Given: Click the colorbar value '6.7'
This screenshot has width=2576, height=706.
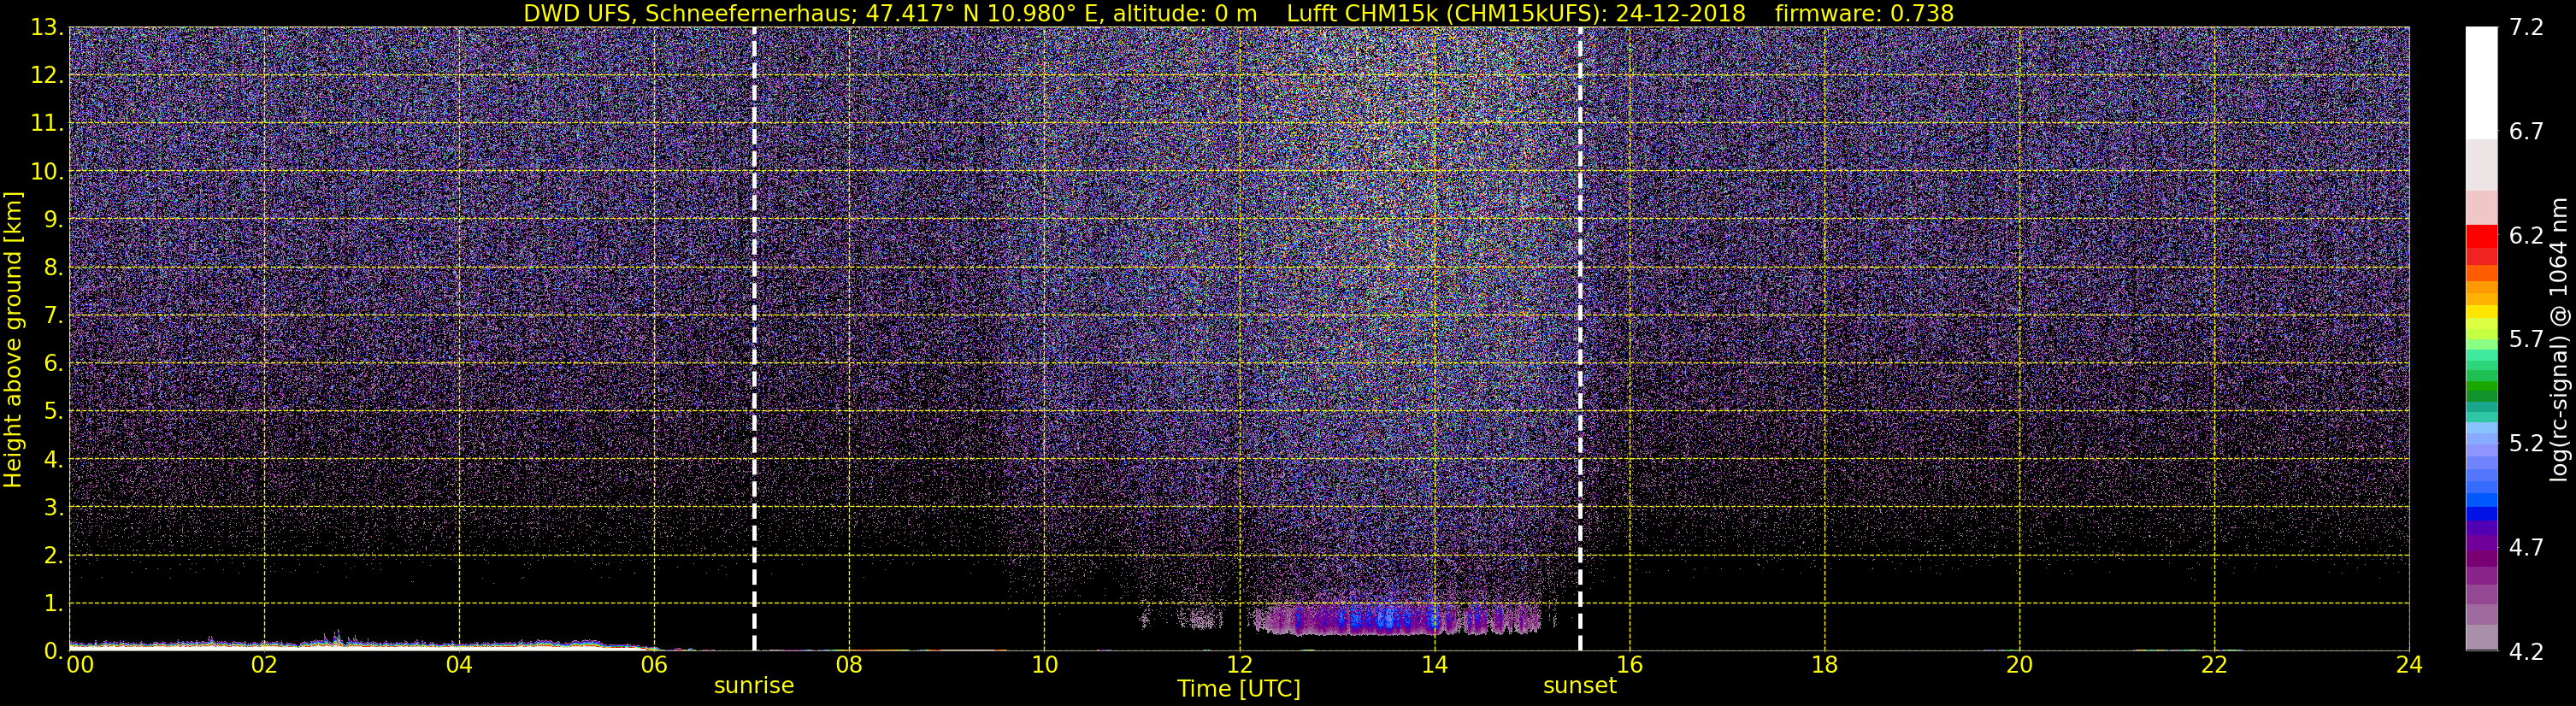Looking at the screenshot, I should (2526, 131).
